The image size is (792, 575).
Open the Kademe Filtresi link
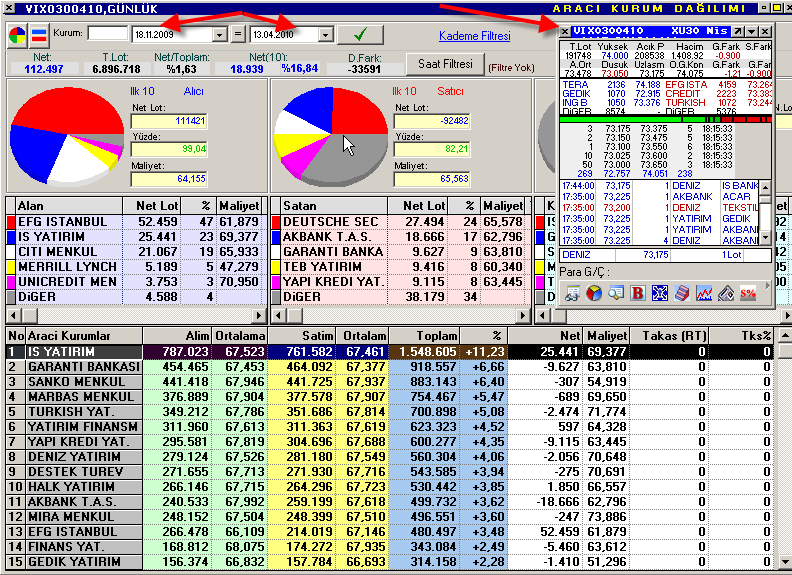click(474, 36)
